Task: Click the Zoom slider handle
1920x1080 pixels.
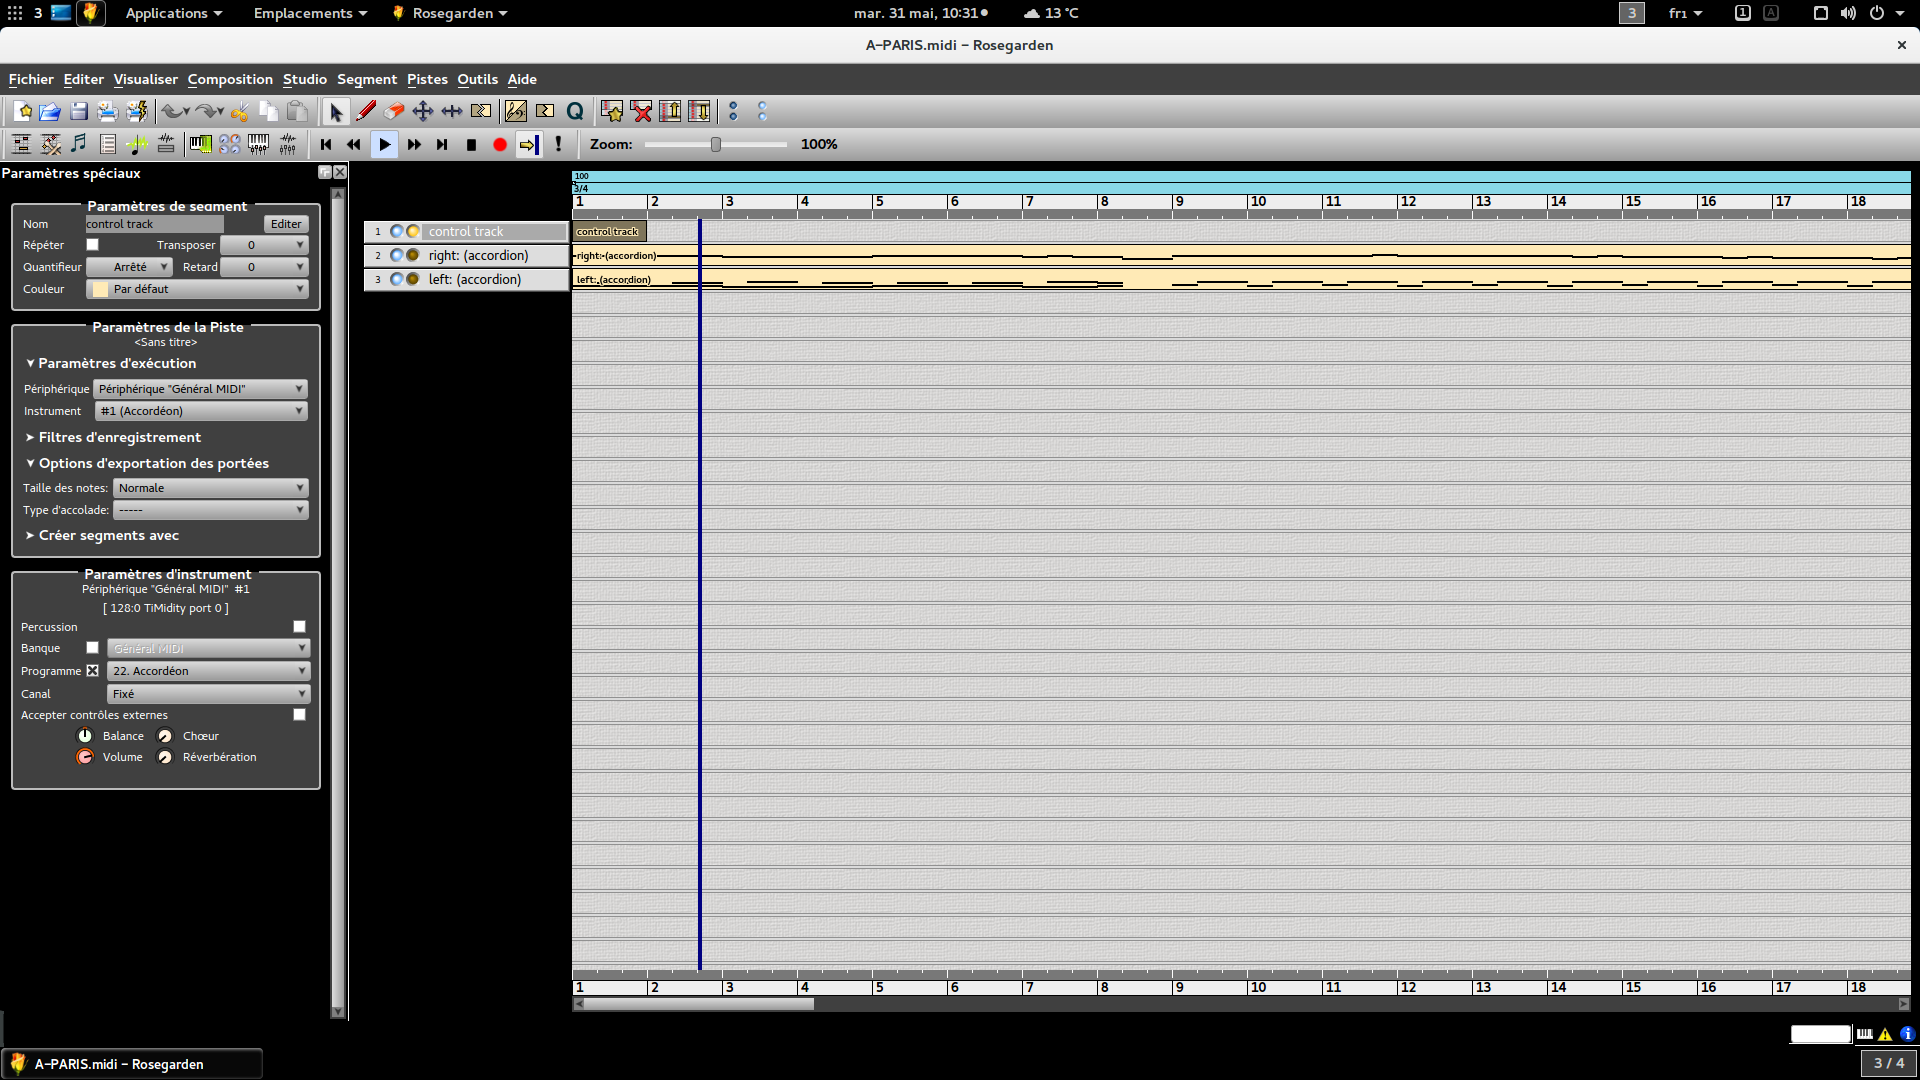Action: [x=716, y=144]
